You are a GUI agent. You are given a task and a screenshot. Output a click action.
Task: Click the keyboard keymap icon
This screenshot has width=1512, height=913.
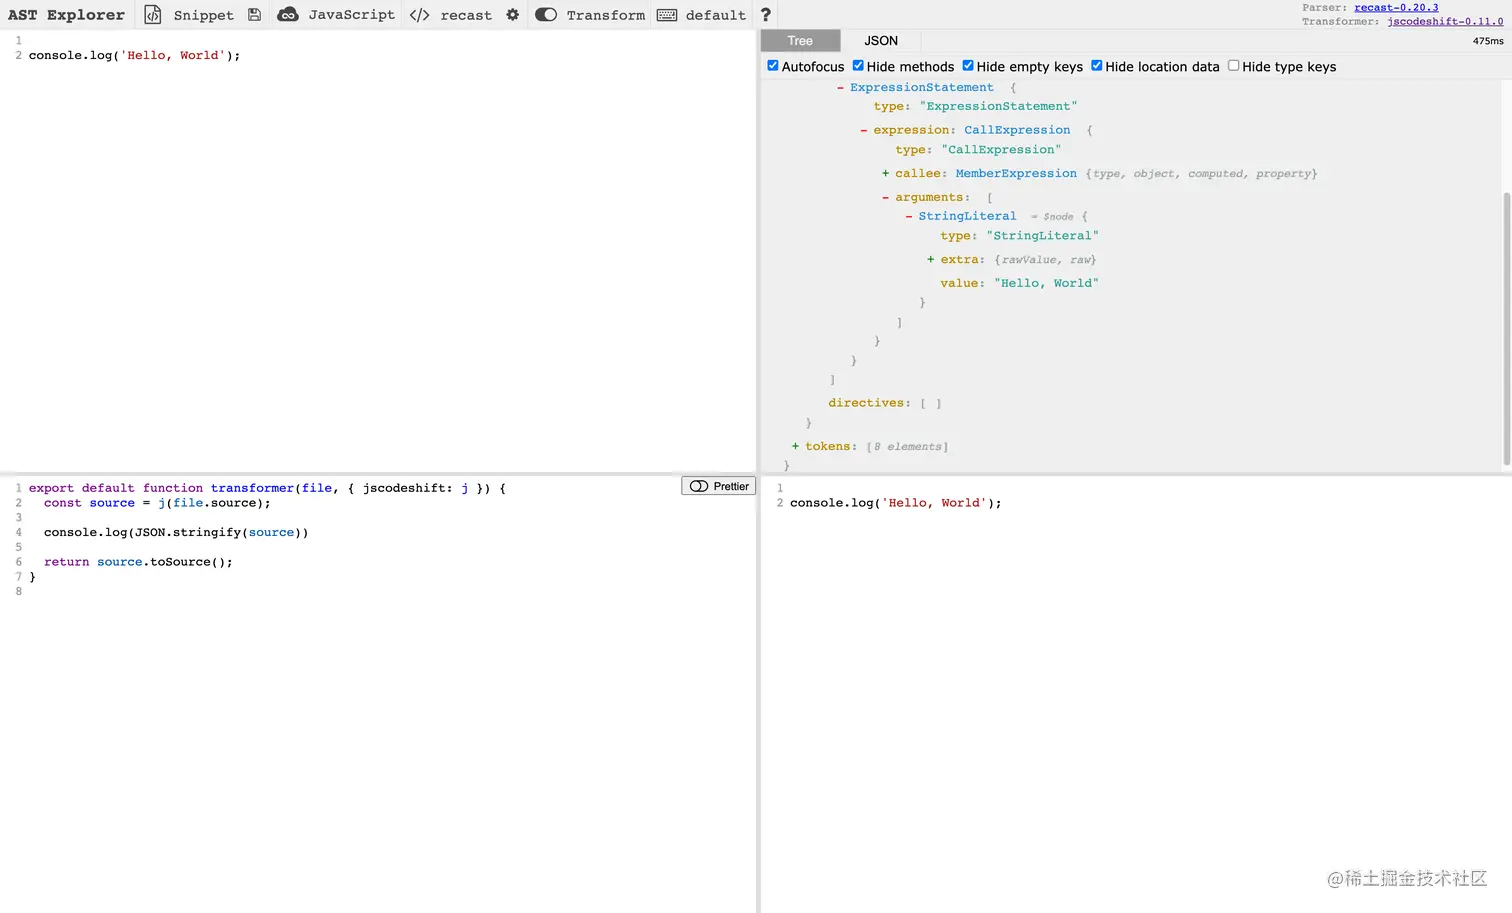(667, 15)
